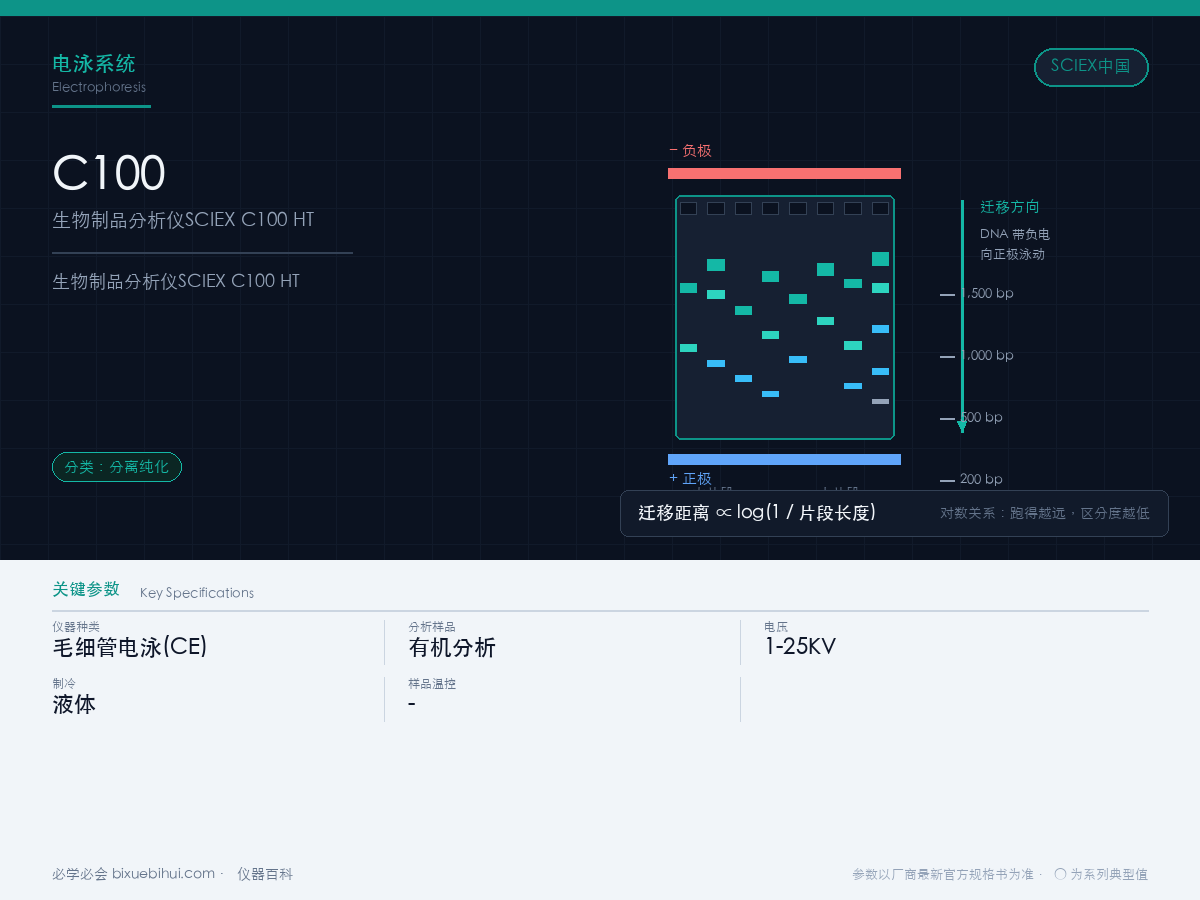Click the large top band in the last lane
The height and width of the screenshot is (900, 1200).
880,259
